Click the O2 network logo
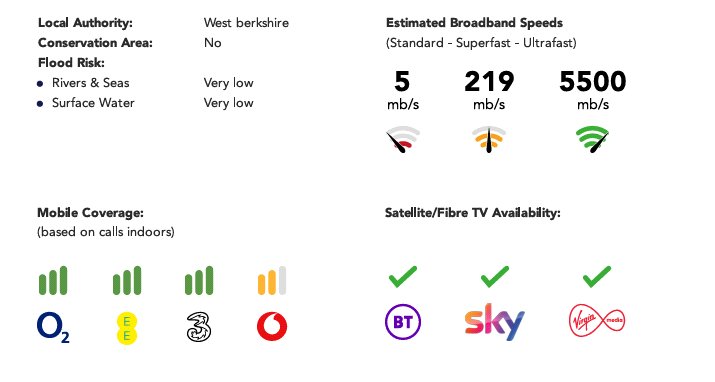 (53, 327)
